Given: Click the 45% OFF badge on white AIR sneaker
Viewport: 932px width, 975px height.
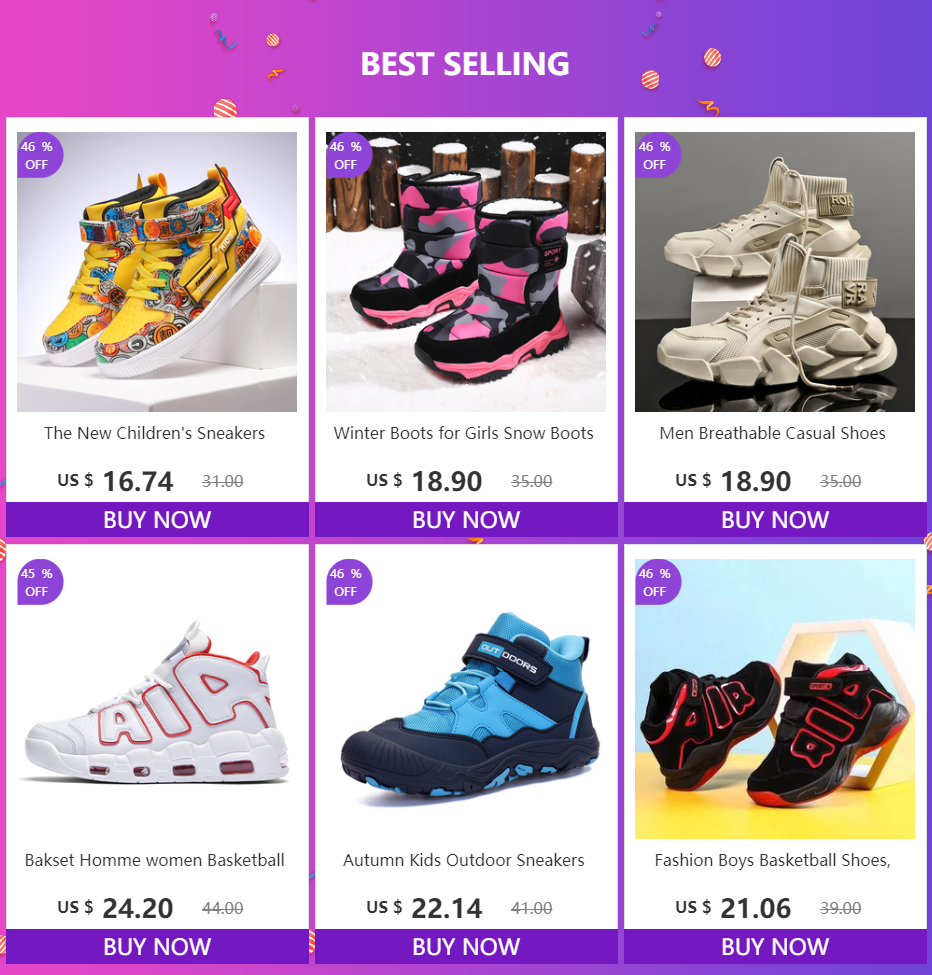Looking at the screenshot, I should click(x=40, y=582).
